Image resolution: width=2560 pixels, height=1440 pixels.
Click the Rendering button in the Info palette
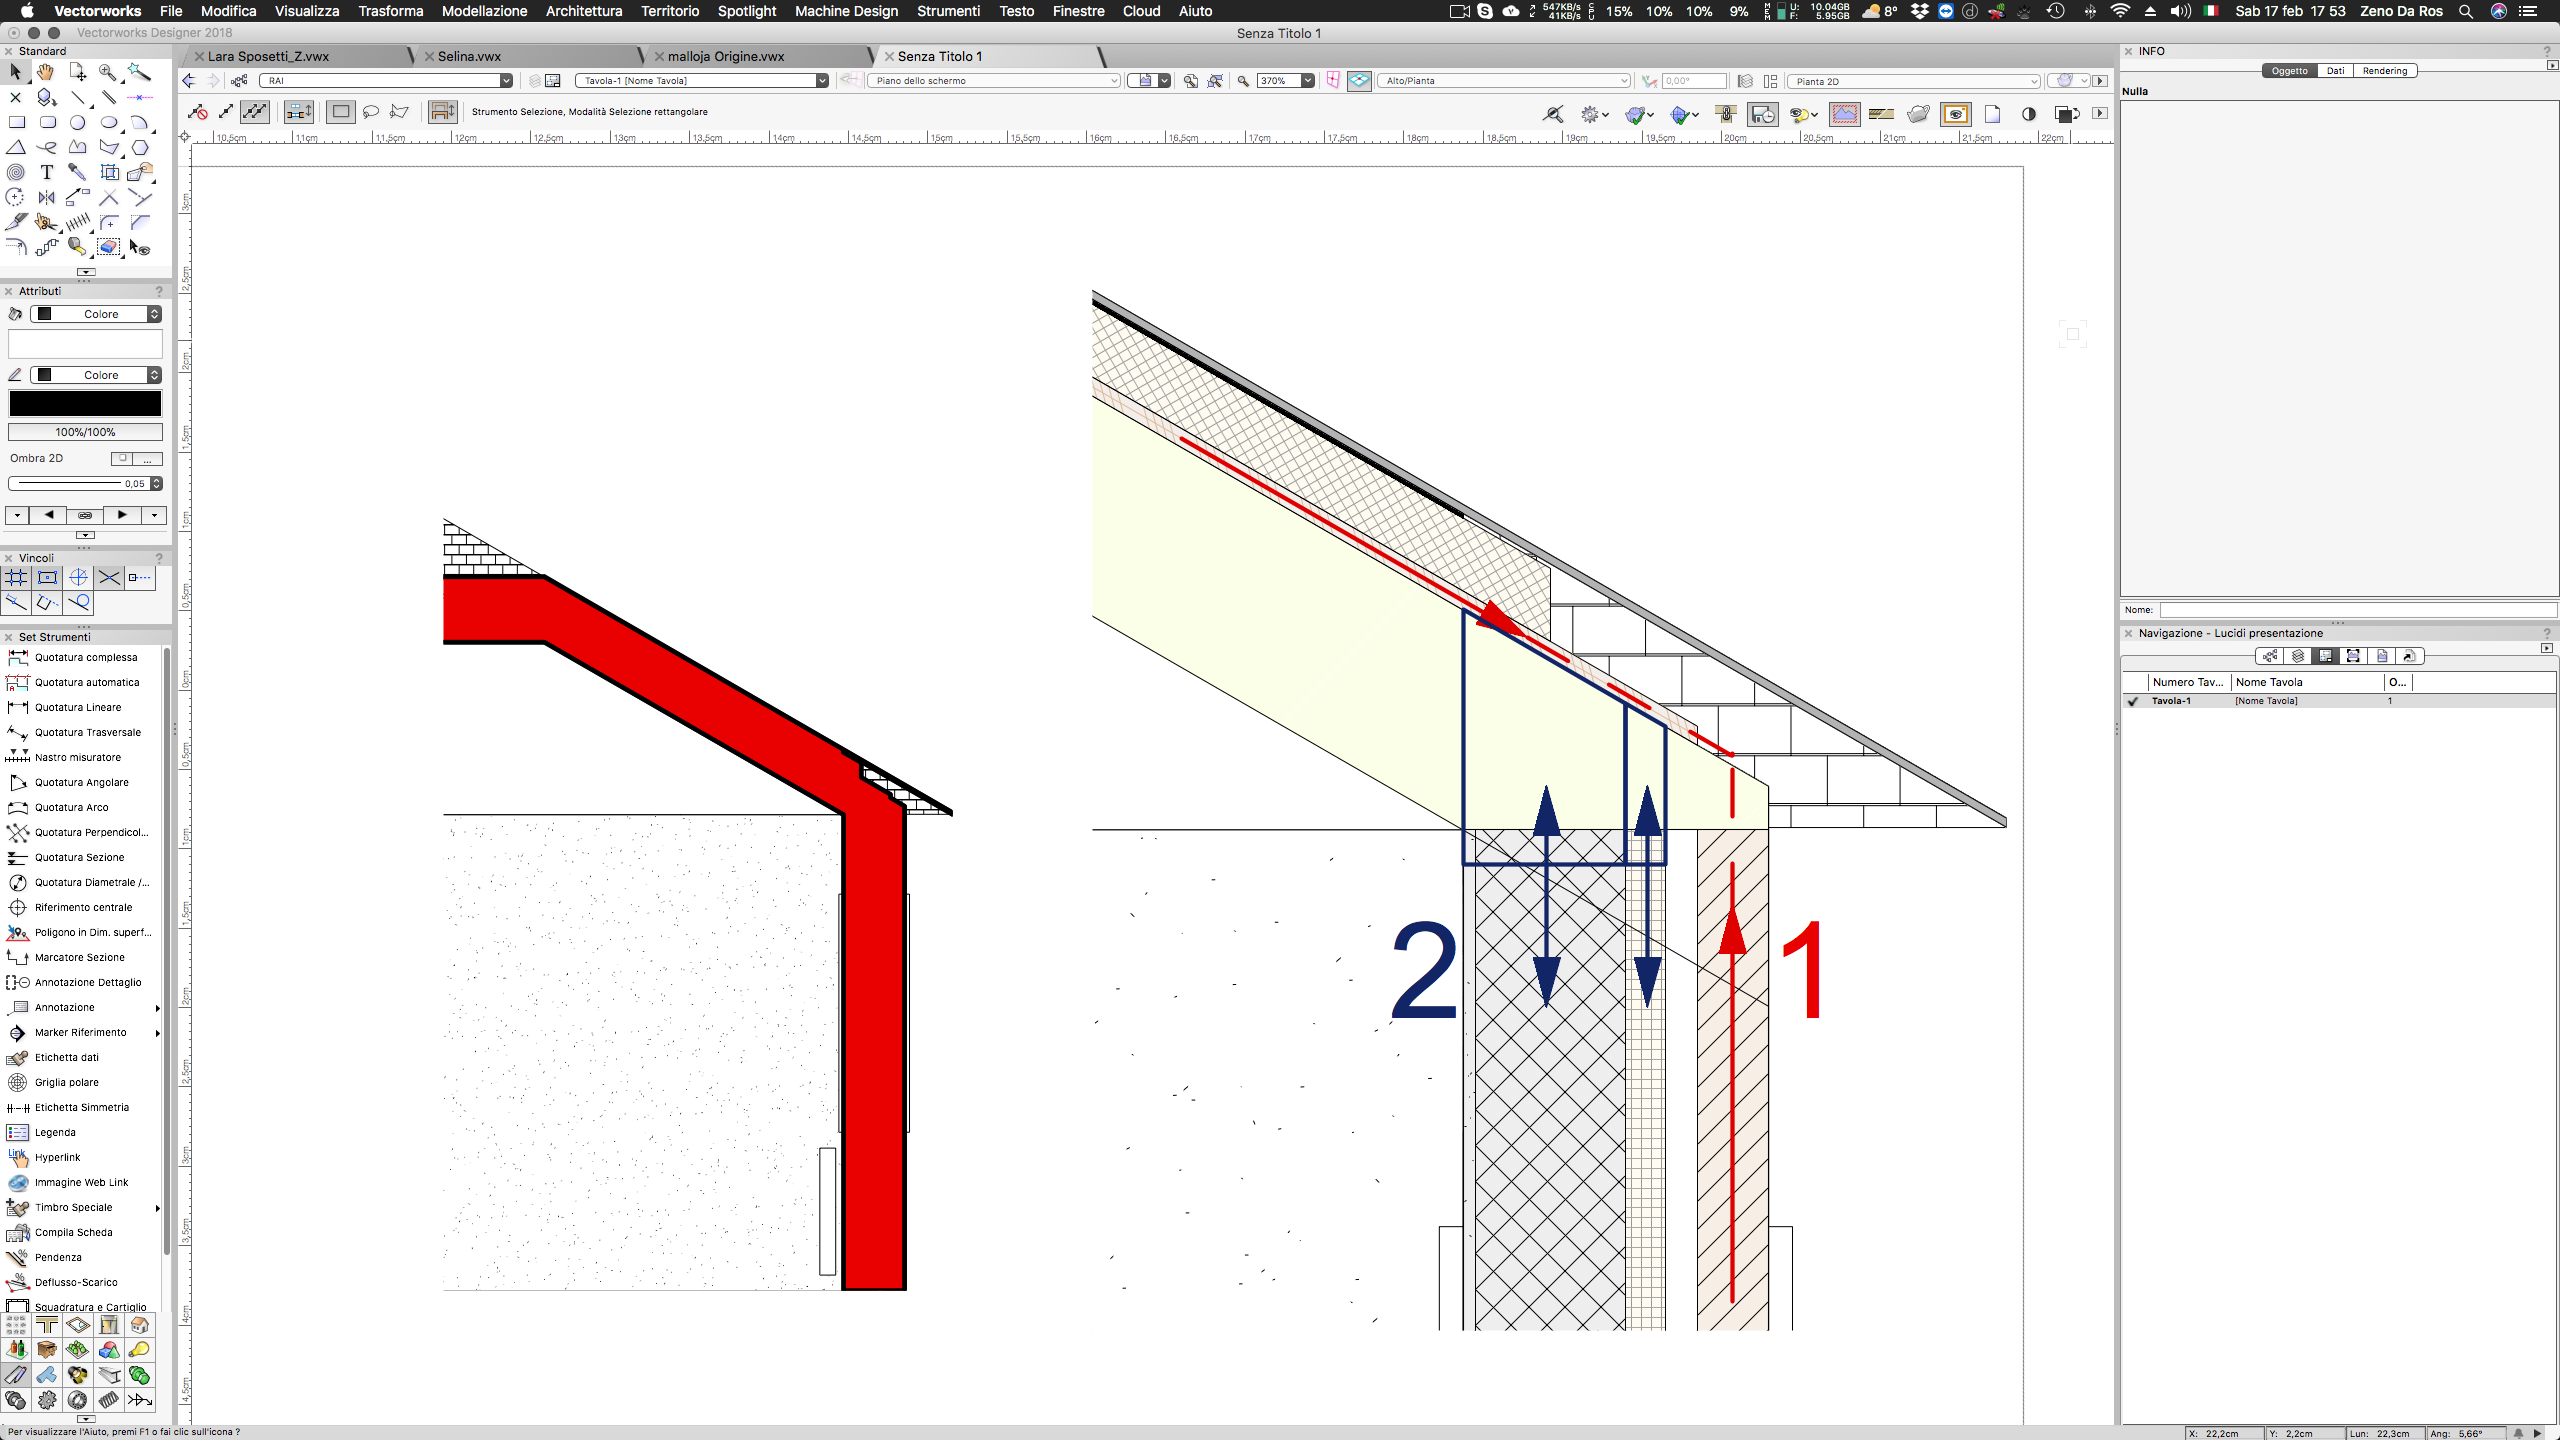tap(2384, 70)
